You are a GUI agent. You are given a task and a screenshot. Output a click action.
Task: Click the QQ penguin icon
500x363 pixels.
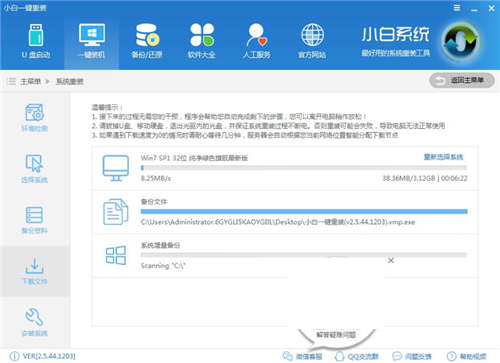click(339, 356)
